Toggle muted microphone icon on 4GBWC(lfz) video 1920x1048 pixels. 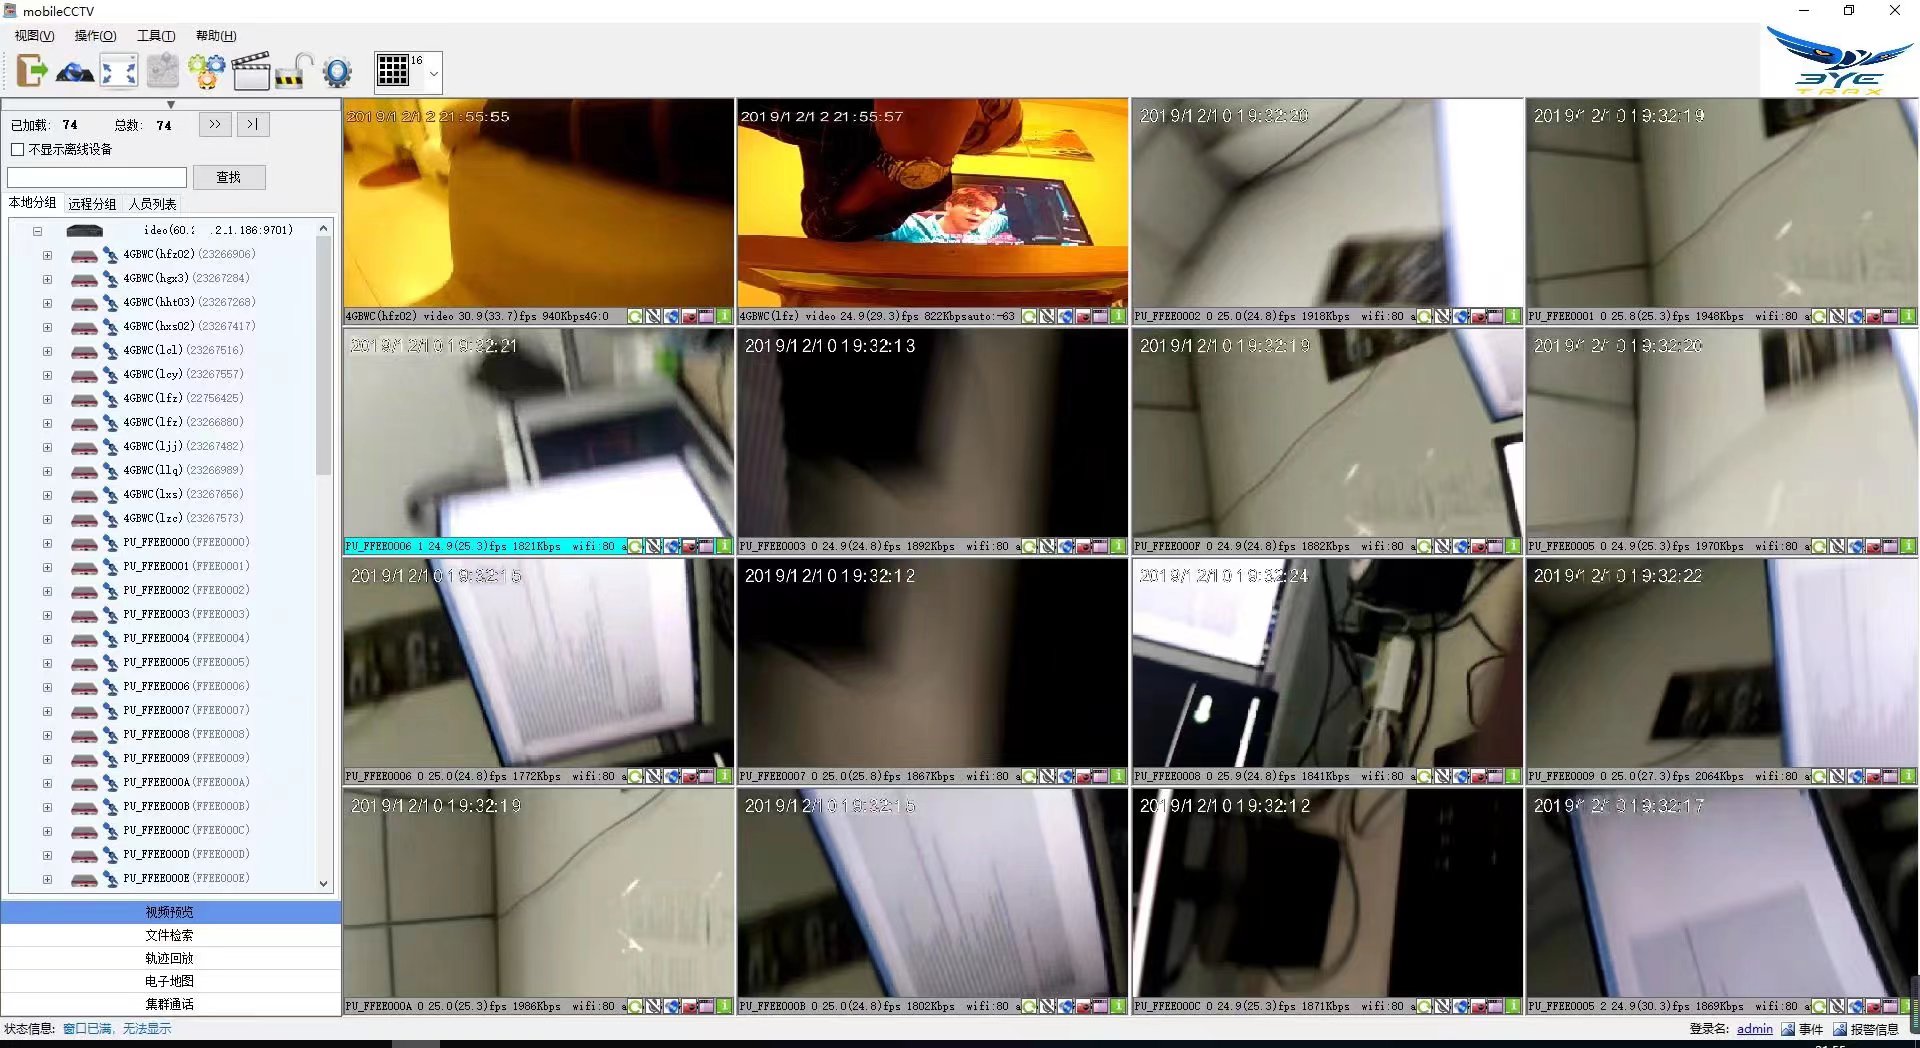[1047, 316]
